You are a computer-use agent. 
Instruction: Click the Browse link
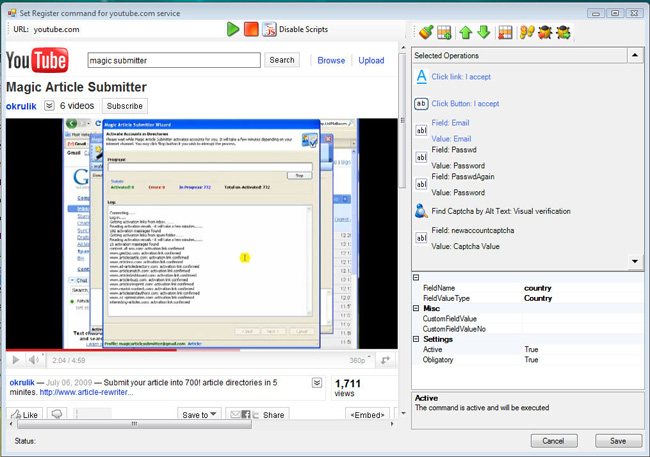pyautogui.click(x=331, y=61)
